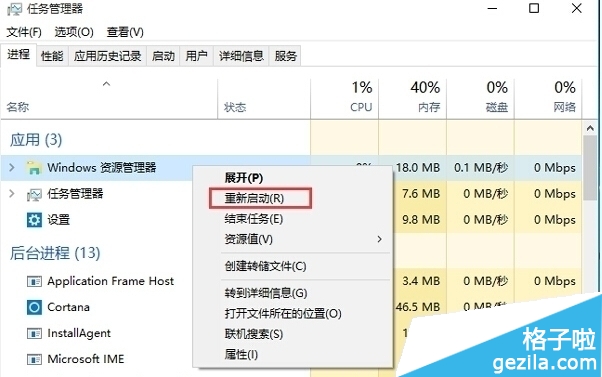Click the Cortana circle icon
This screenshot has height=377, width=602.
(34, 307)
